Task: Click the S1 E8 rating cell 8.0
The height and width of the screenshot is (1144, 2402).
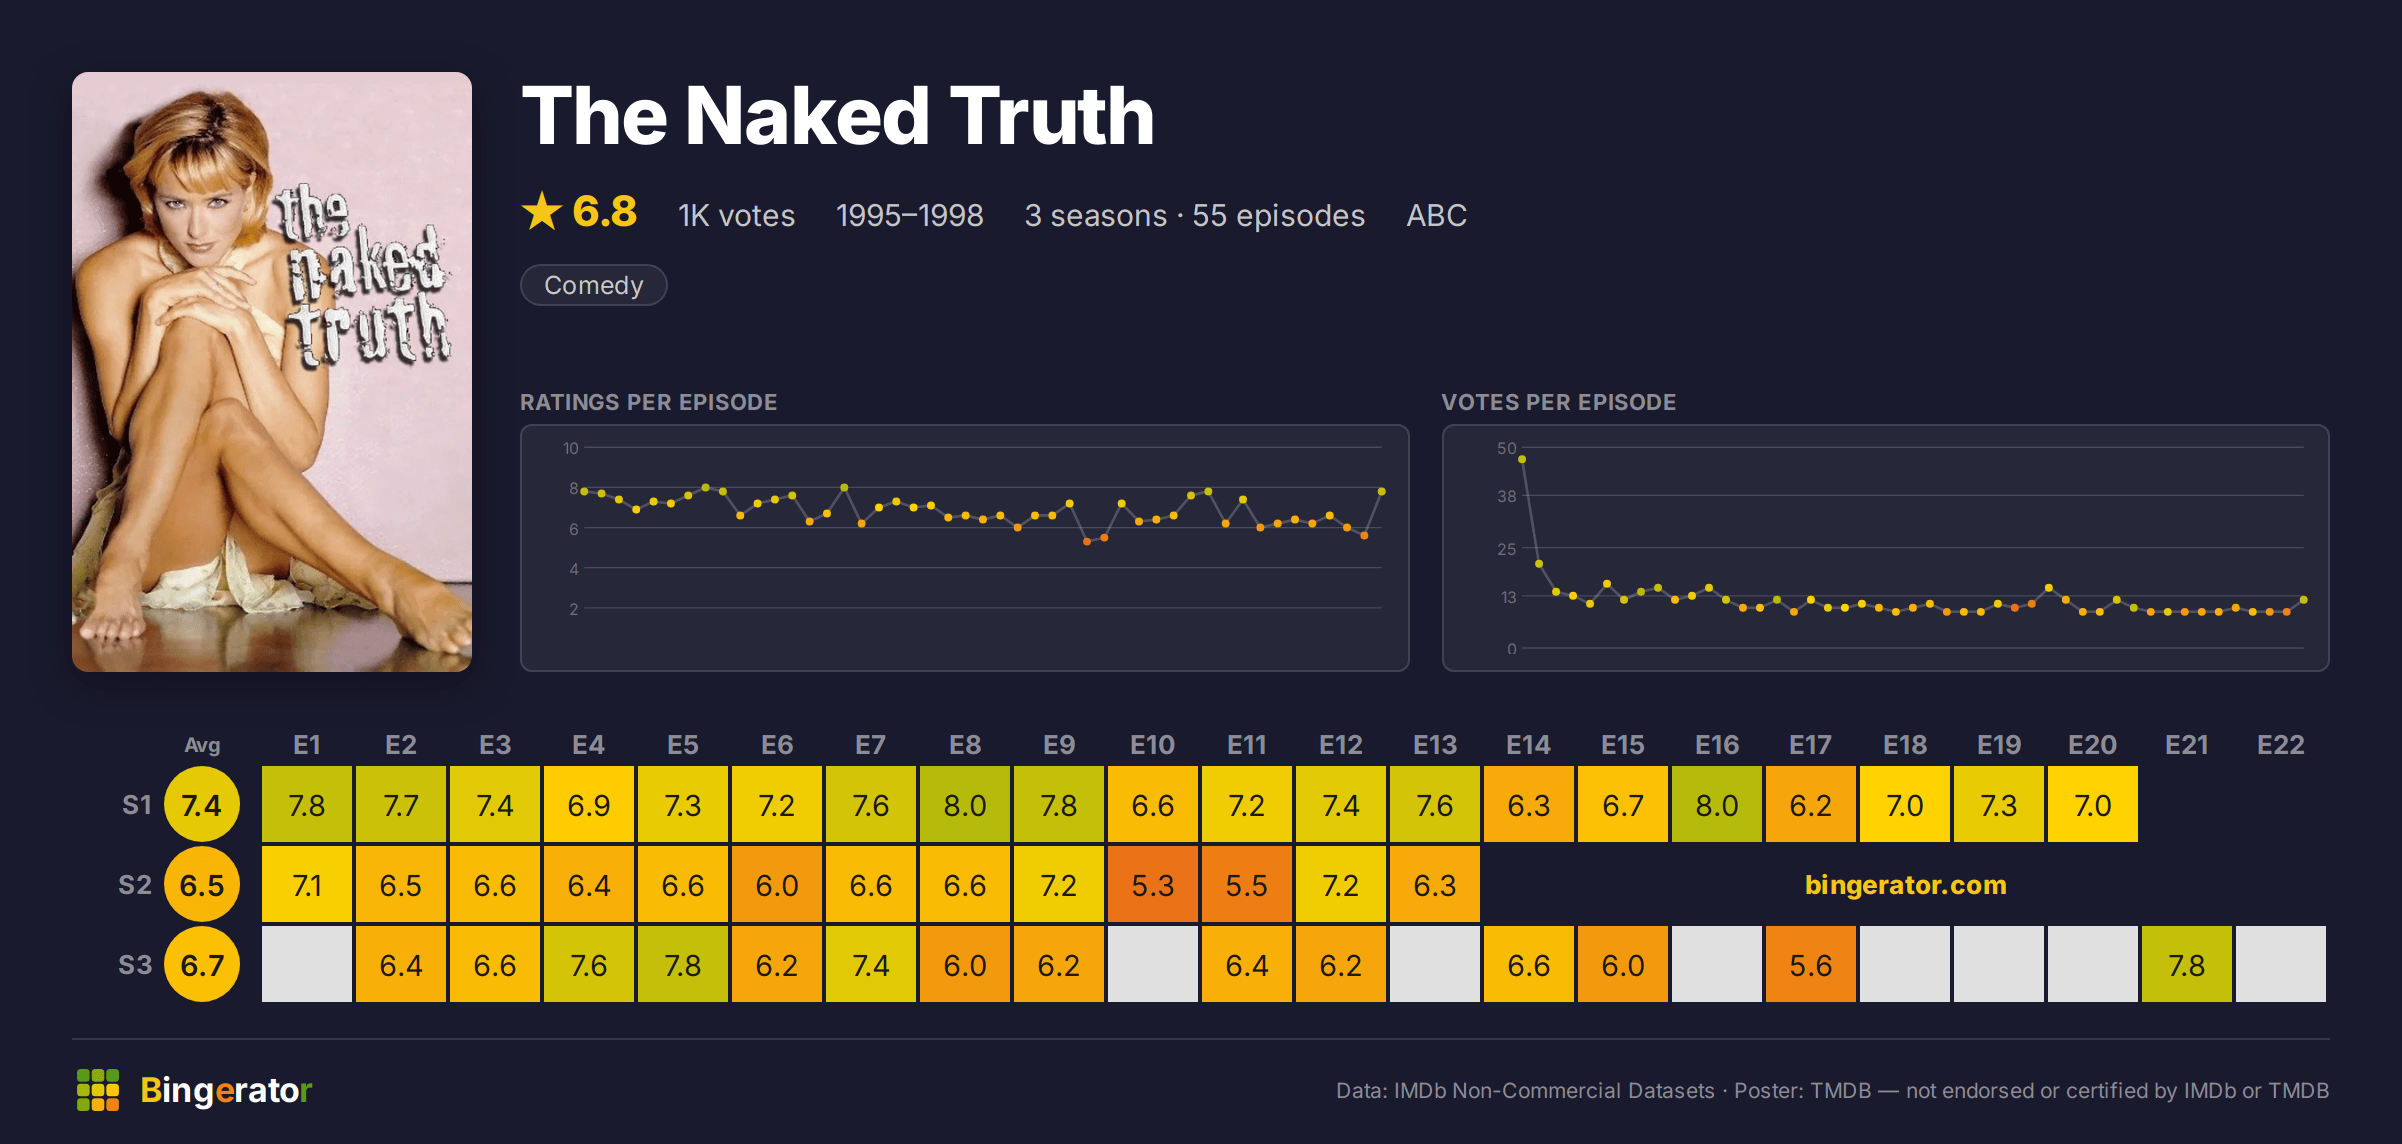Action: coord(965,805)
